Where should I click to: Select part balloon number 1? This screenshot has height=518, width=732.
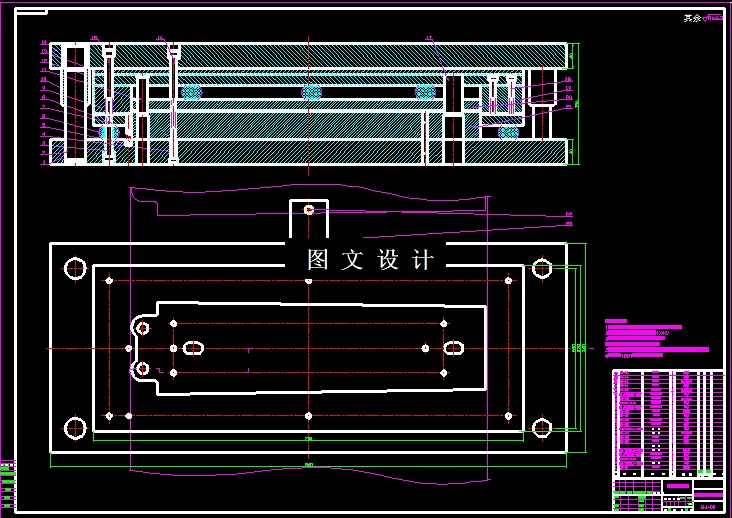click(x=44, y=162)
